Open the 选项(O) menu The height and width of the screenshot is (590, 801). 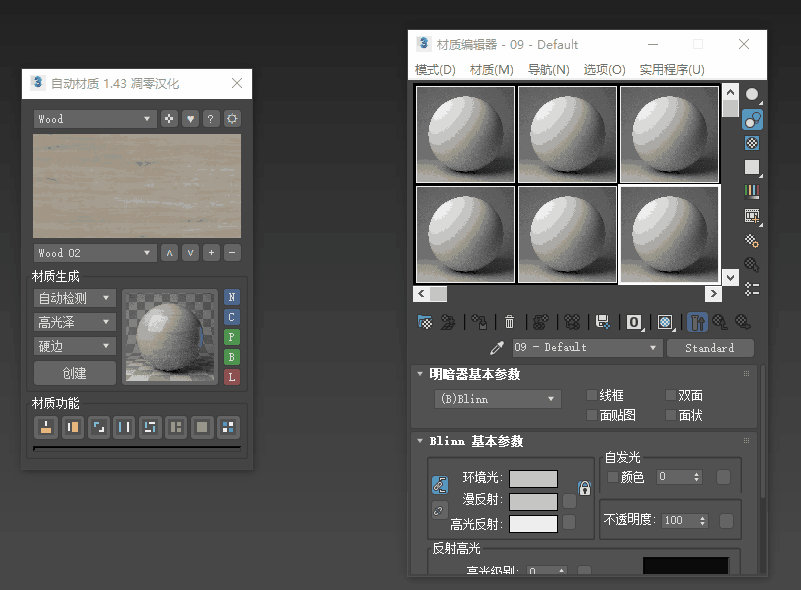(604, 69)
